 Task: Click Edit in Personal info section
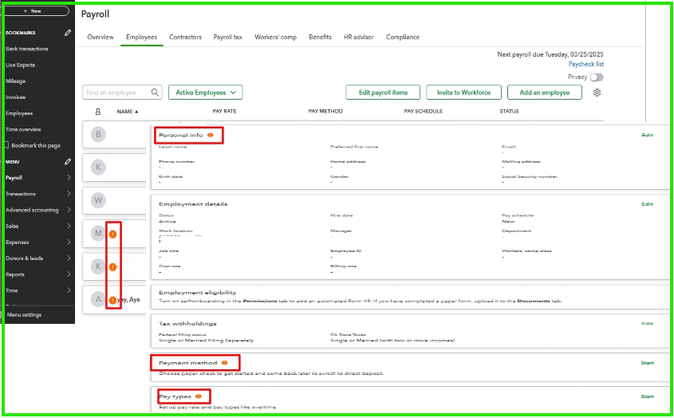647,135
